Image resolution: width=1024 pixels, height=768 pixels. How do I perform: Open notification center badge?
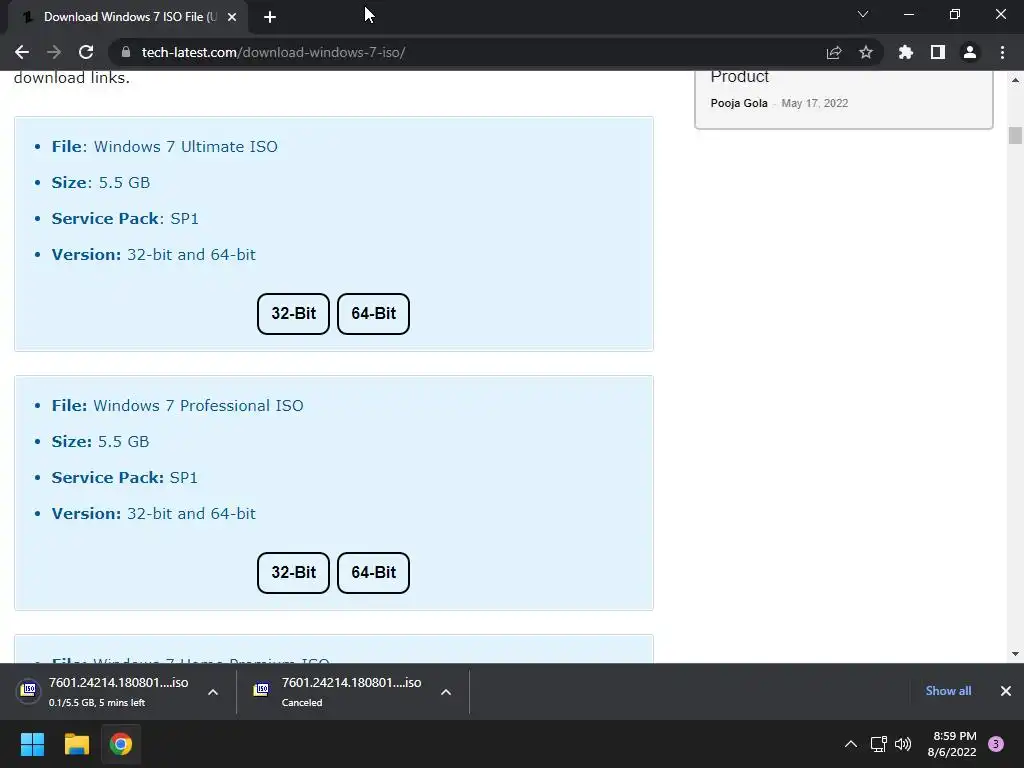(996, 744)
